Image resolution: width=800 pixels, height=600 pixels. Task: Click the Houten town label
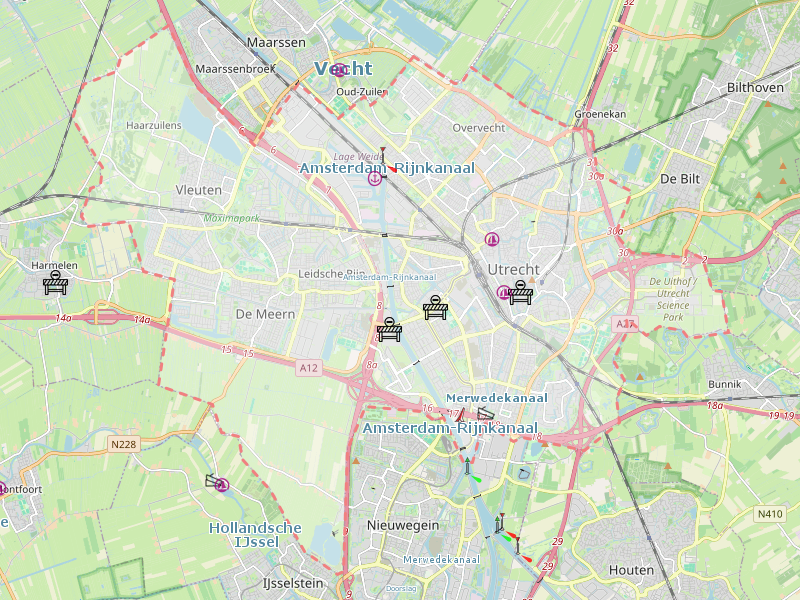[631, 570]
